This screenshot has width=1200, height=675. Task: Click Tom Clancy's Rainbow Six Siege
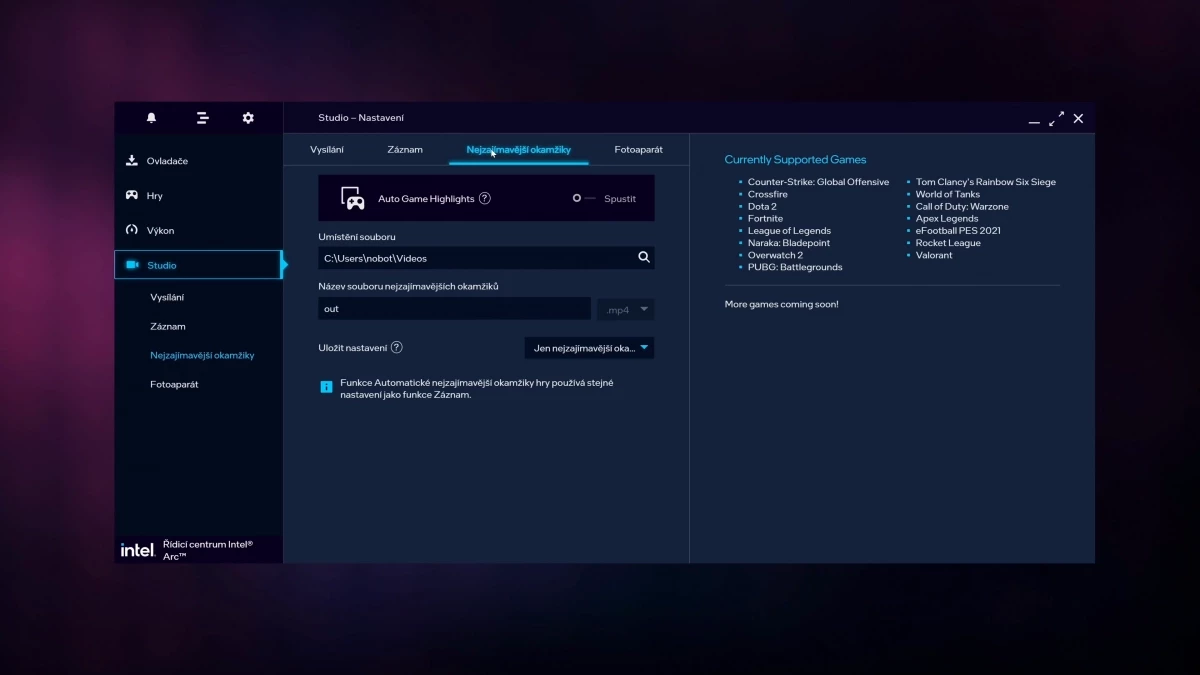click(x=986, y=182)
